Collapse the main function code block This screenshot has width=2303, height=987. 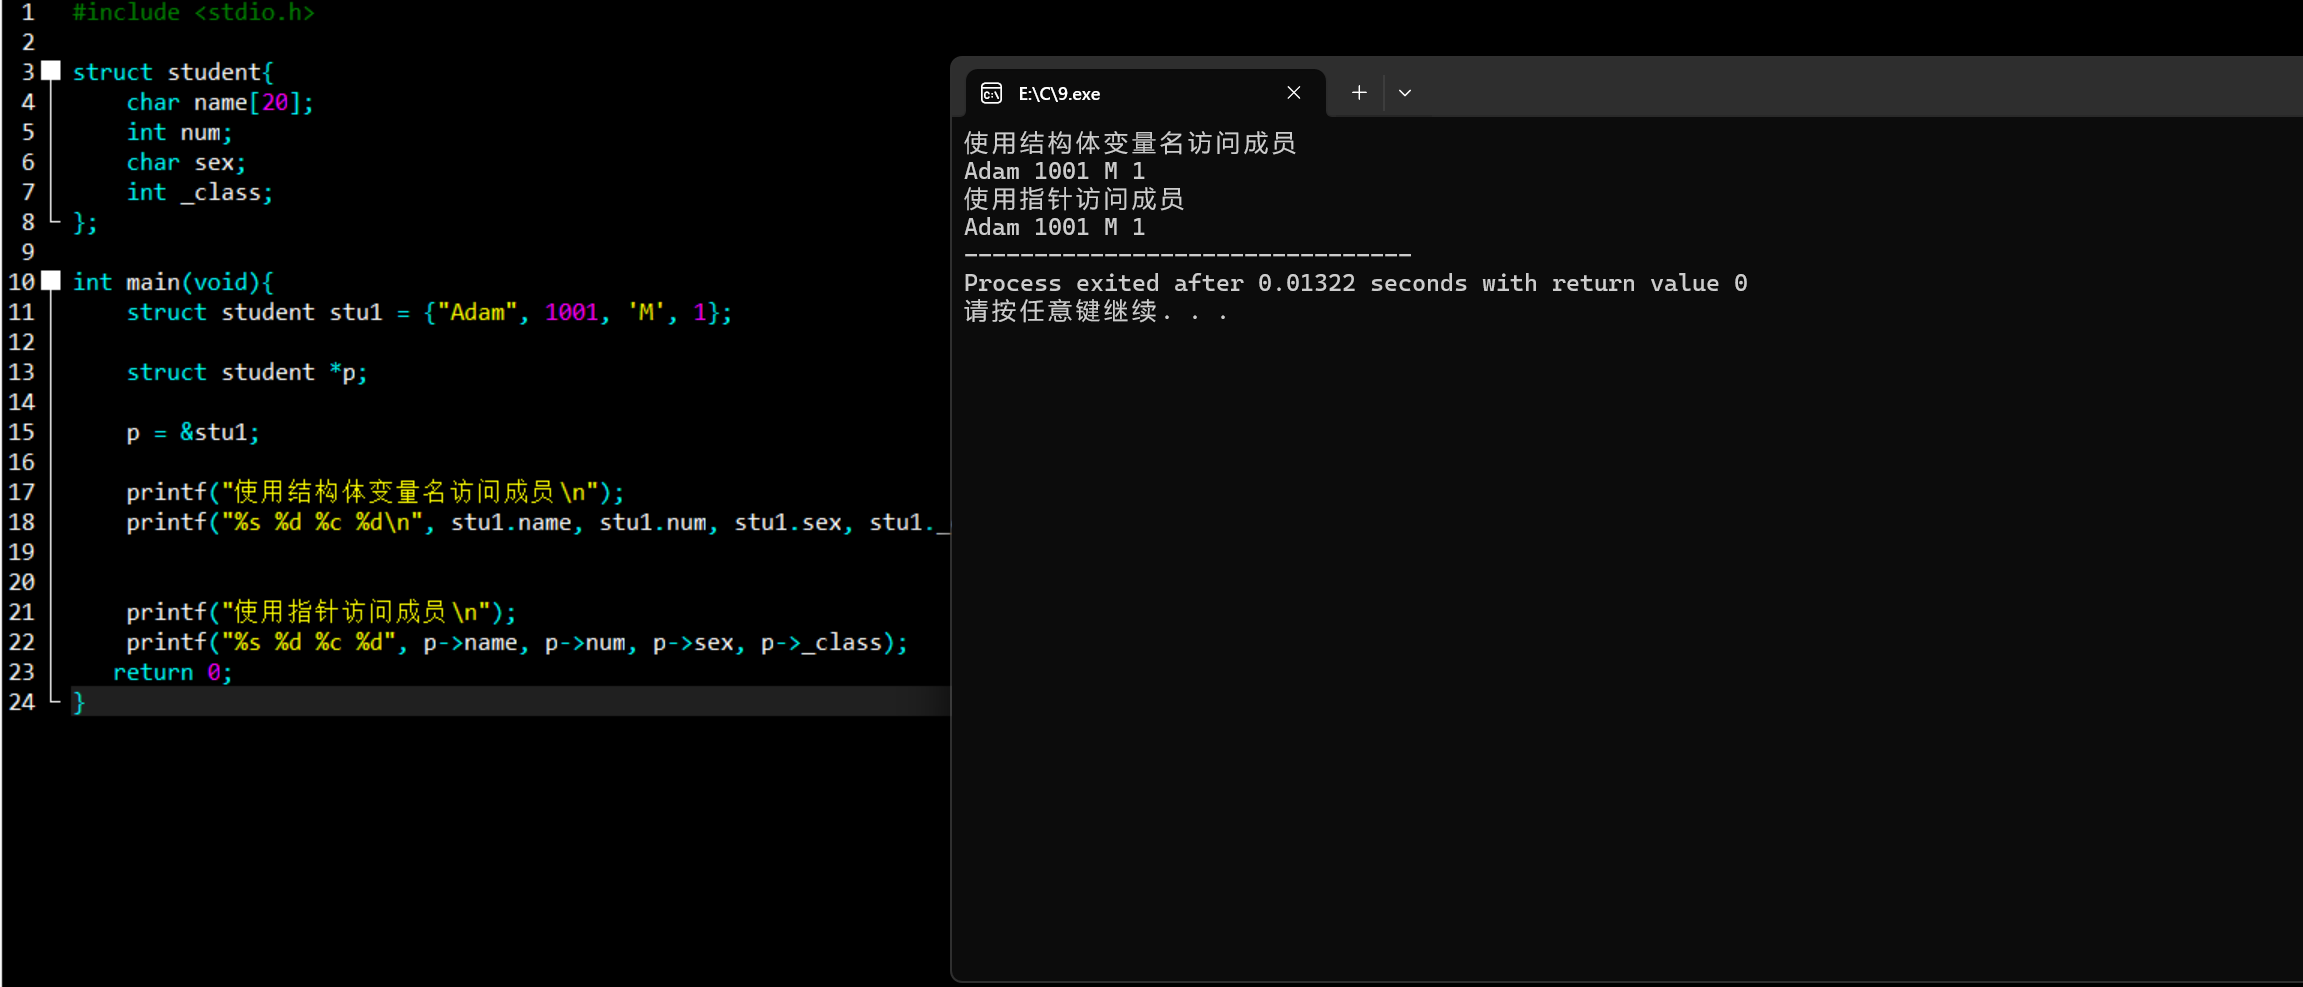click(x=51, y=281)
